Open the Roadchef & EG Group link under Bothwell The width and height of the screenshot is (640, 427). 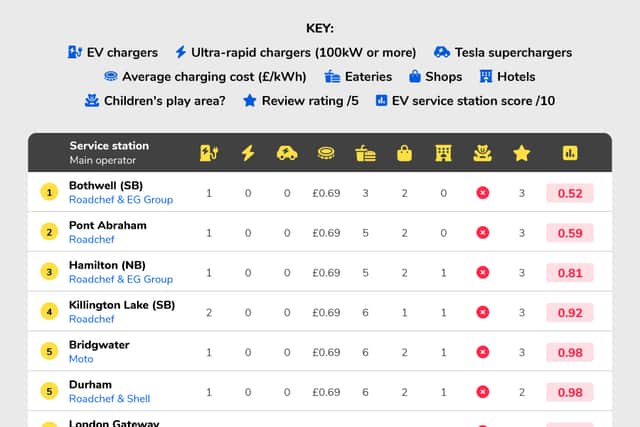point(121,200)
